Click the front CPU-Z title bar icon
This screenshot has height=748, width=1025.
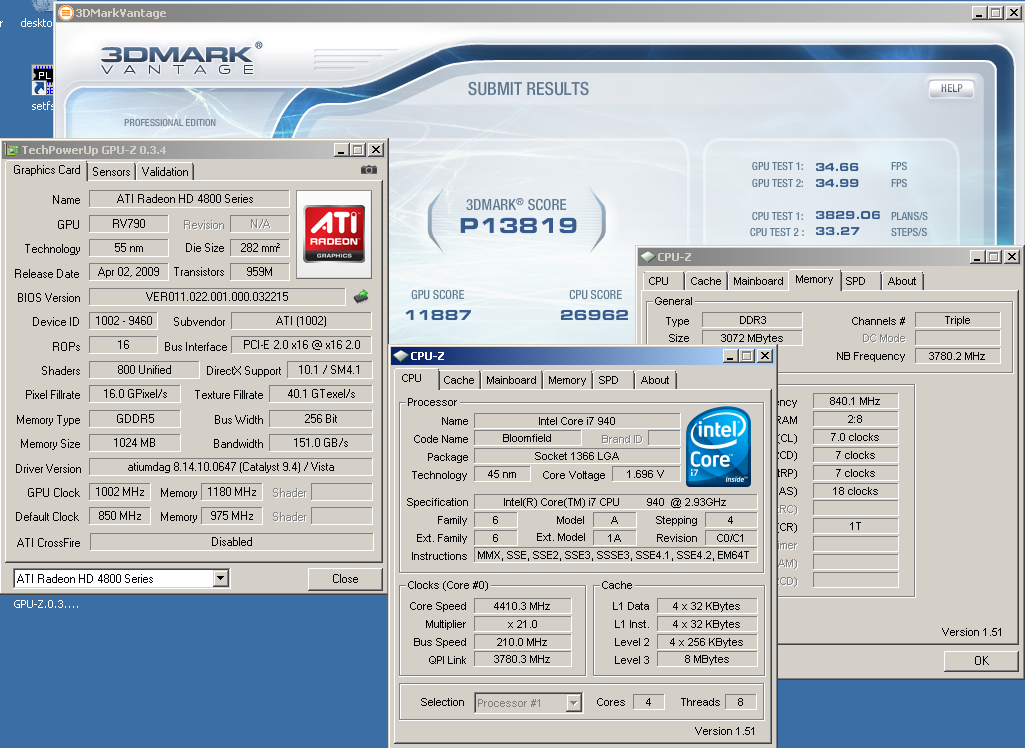(x=401, y=356)
